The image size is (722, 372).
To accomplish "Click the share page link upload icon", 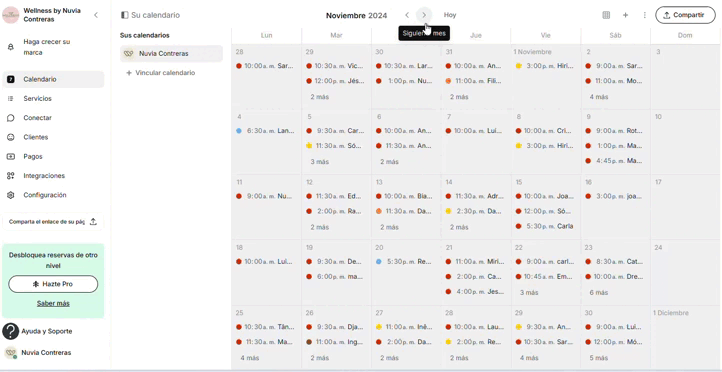I will 93,221.
